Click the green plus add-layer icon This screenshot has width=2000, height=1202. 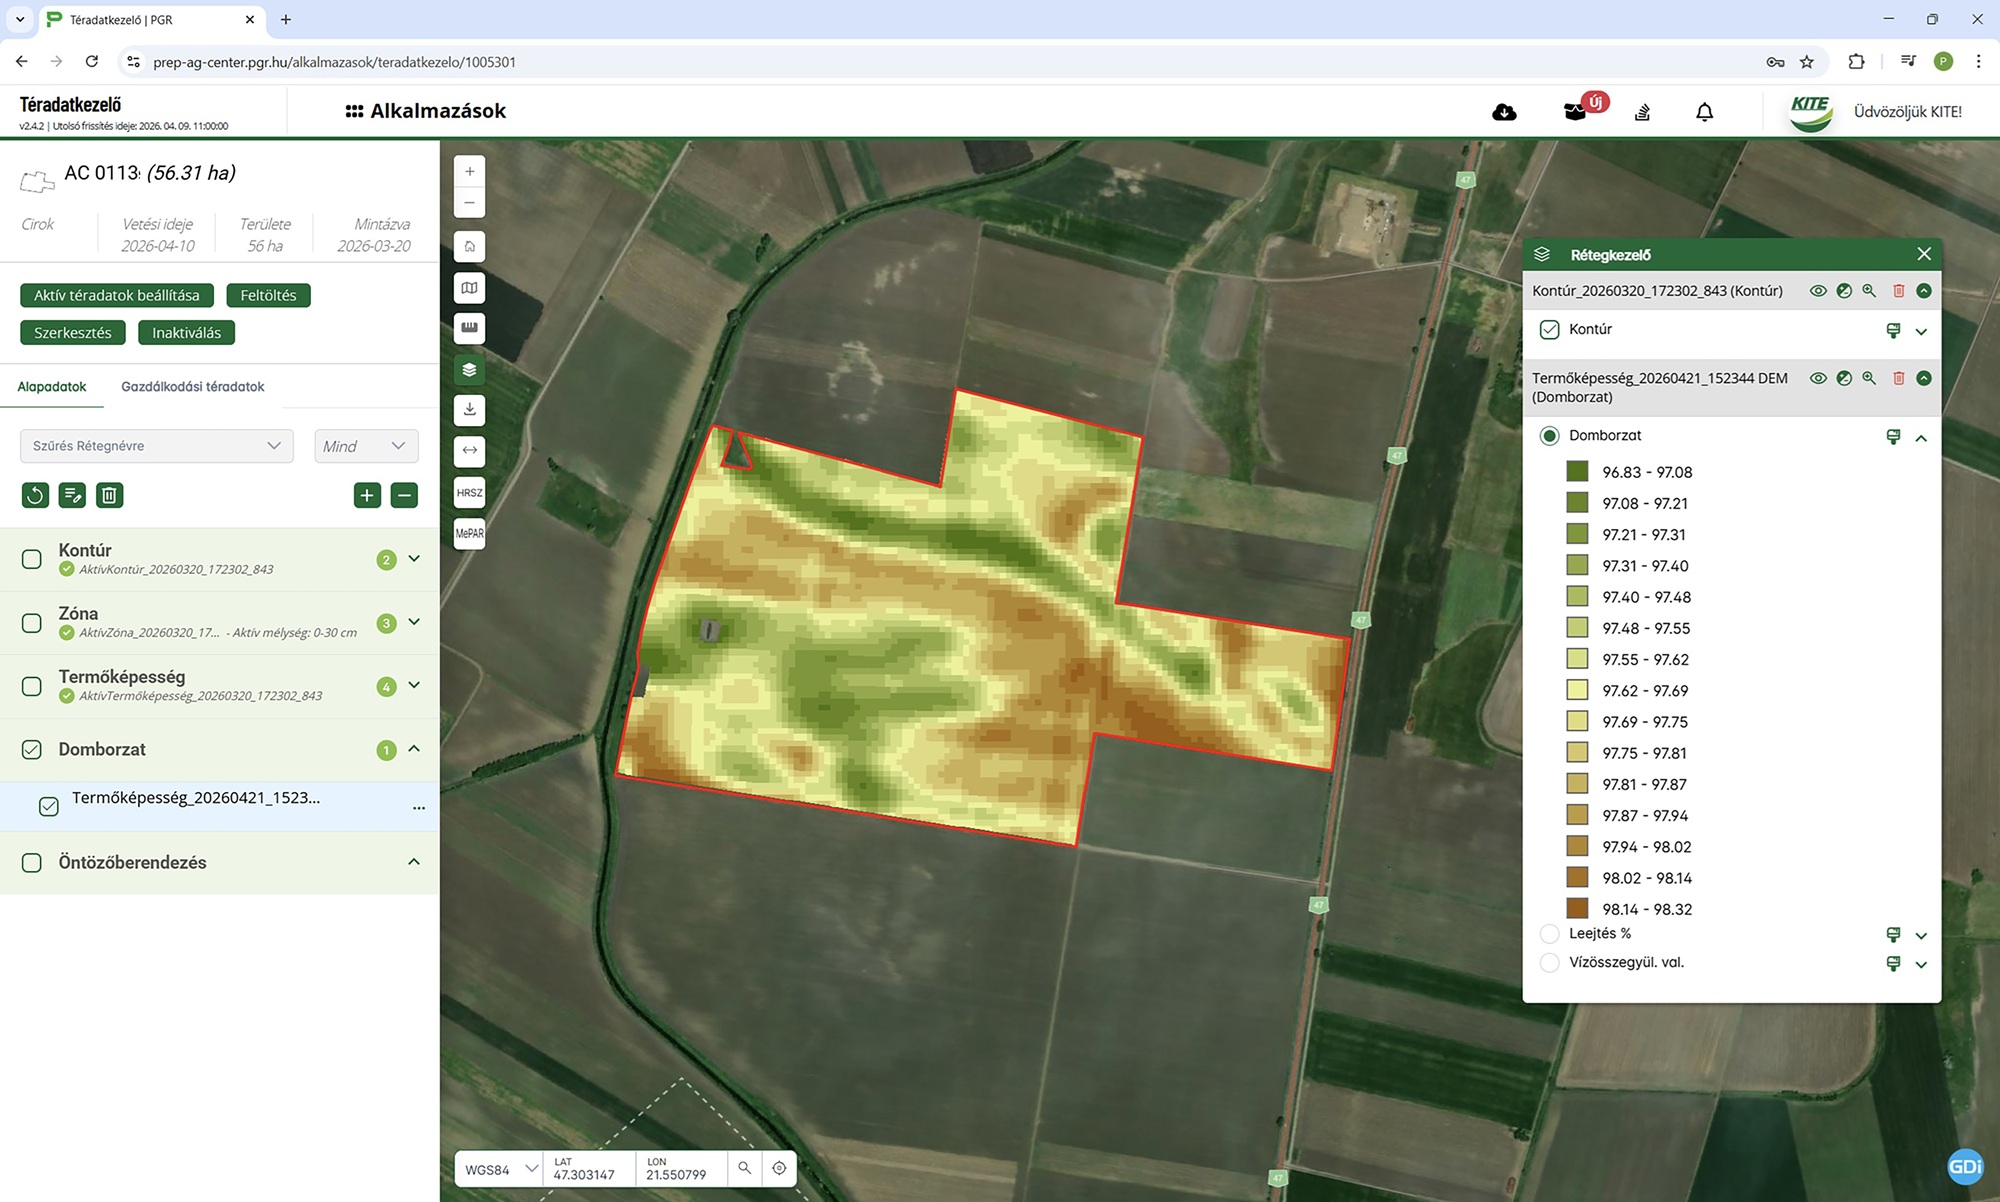367,495
